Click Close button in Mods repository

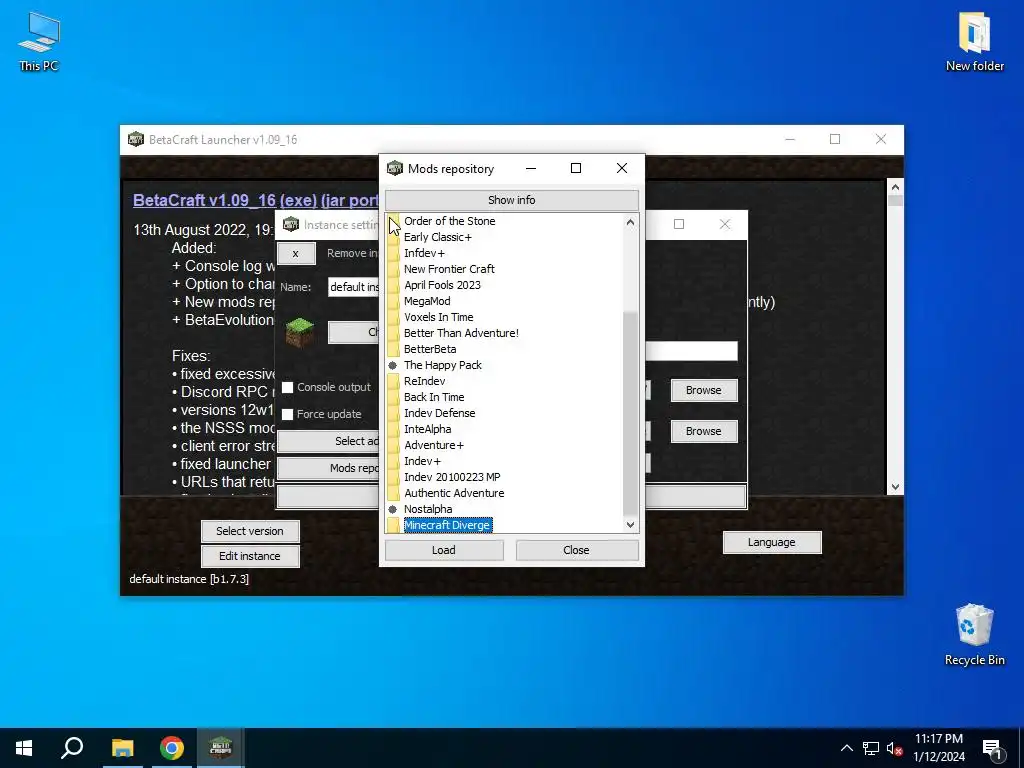pos(576,550)
